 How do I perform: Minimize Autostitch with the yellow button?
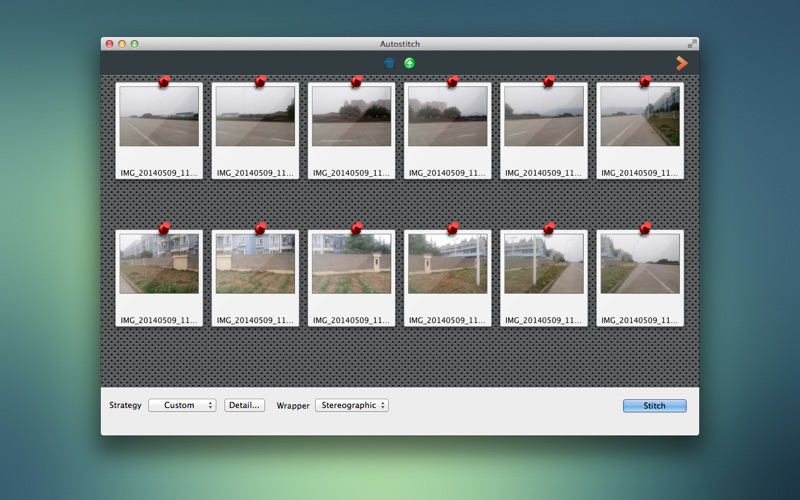coord(122,44)
